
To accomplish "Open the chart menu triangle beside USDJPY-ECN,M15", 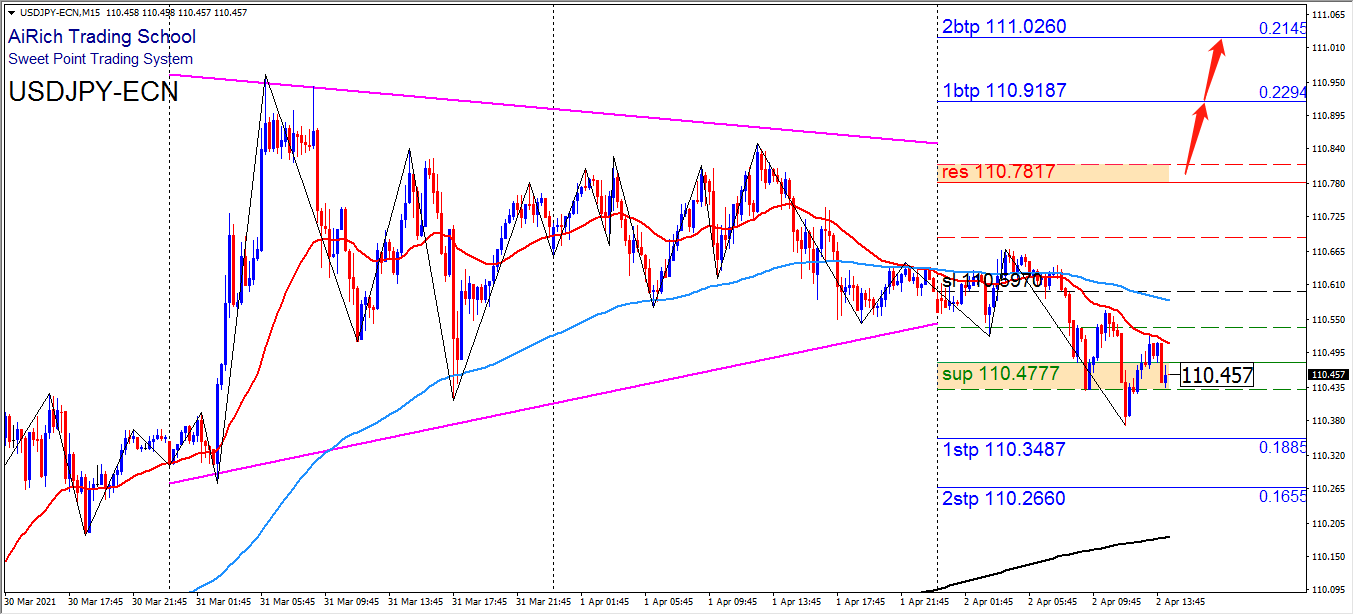I will pos(11,12).
